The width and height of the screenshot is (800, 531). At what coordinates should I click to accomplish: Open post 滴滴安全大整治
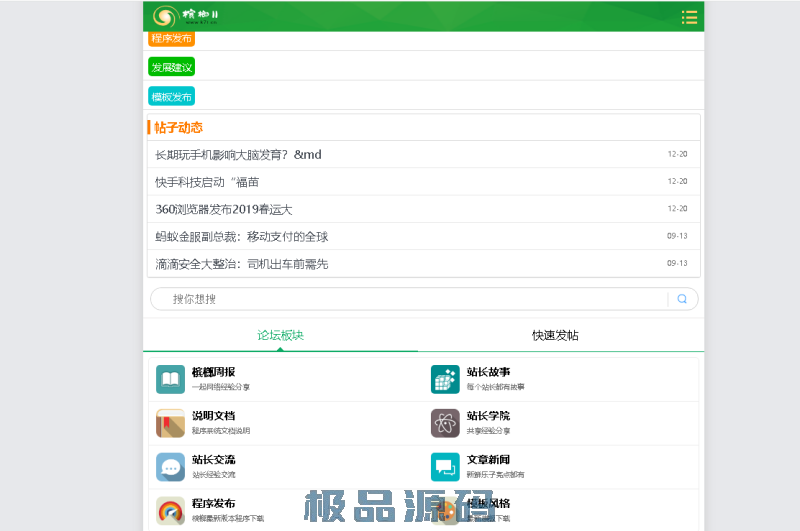(x=242, y=264)
